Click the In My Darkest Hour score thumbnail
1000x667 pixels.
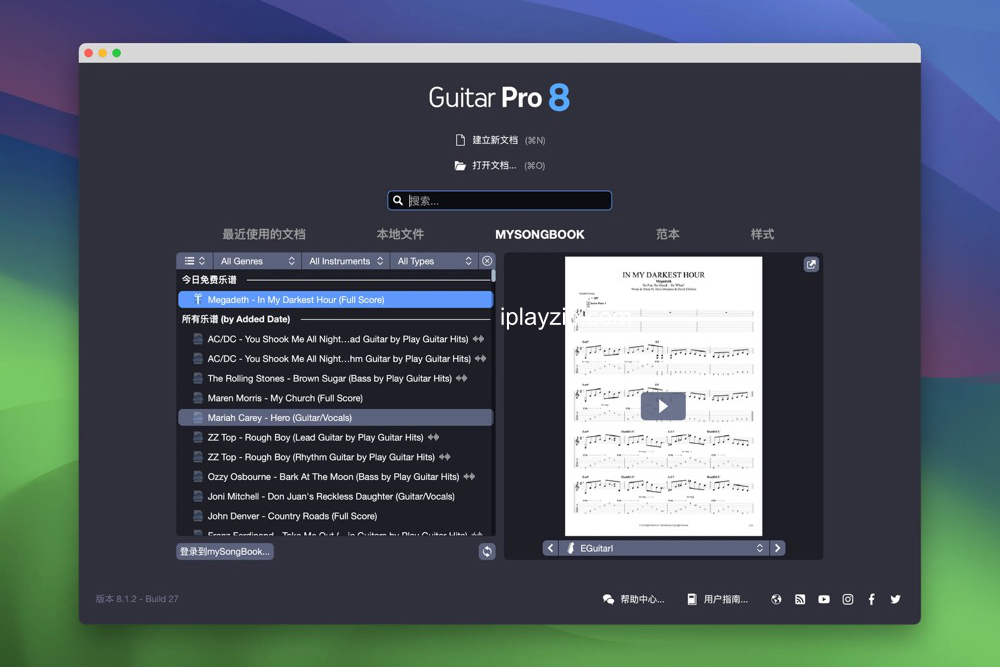tap(663, 396)
